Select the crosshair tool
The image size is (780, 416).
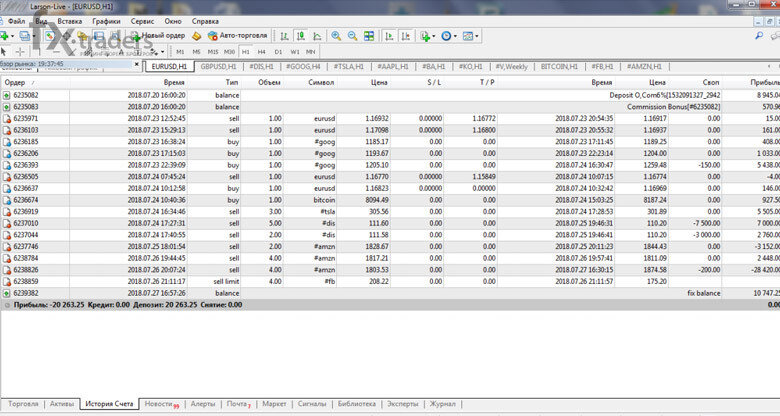click(x=20, y=52)
